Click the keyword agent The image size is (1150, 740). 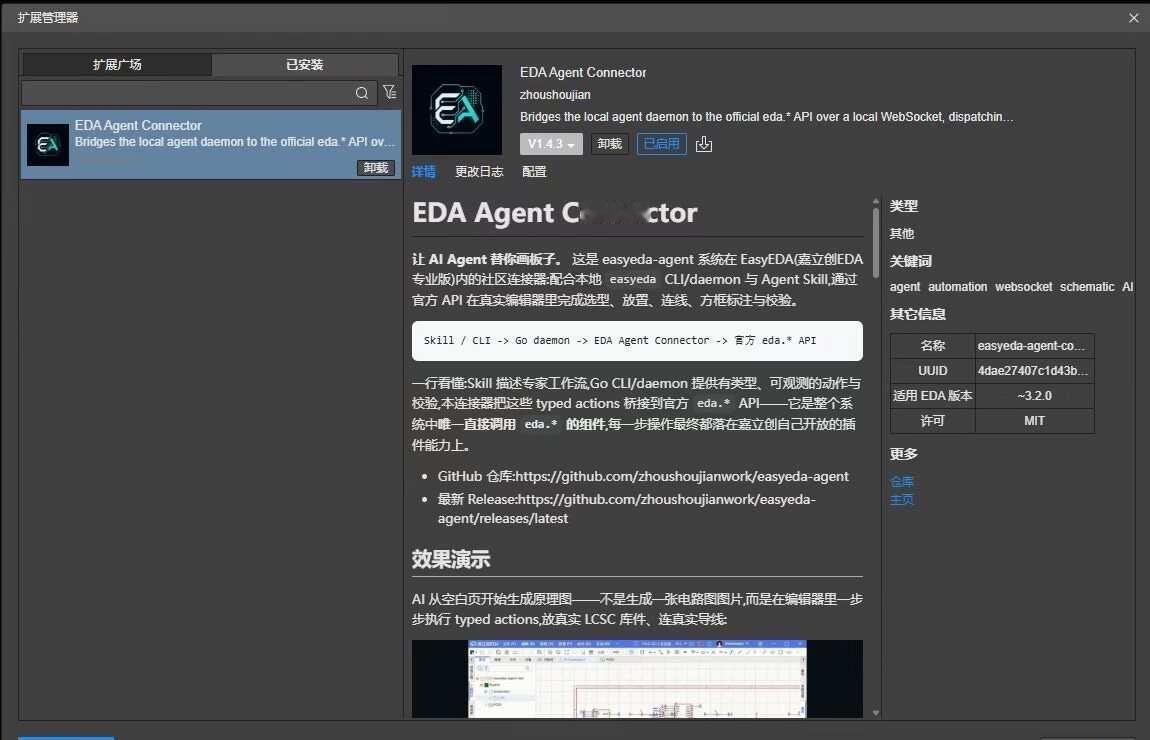coord(904,287)
